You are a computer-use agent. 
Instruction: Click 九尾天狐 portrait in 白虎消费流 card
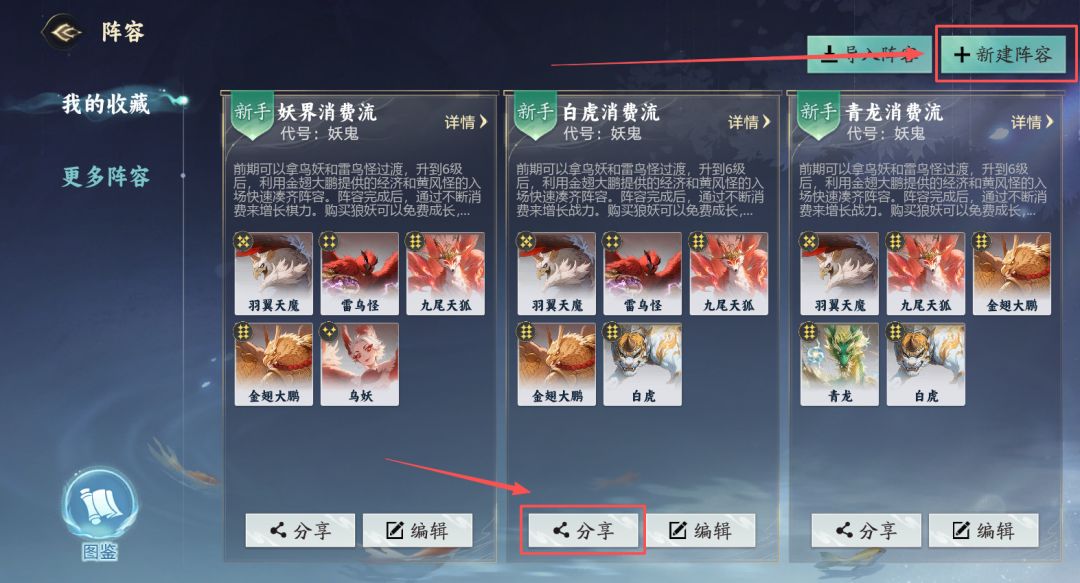point(729,274)
